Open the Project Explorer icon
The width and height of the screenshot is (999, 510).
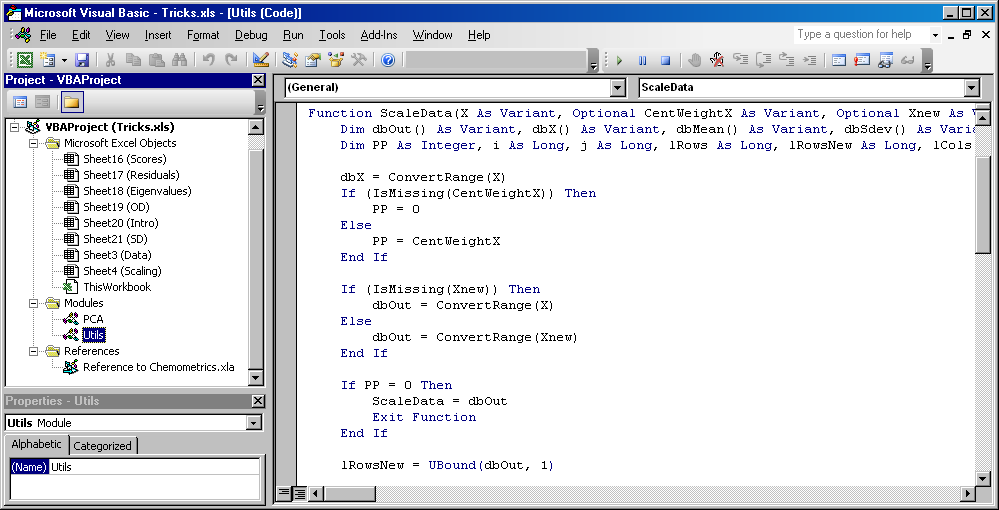coord(289,60)
